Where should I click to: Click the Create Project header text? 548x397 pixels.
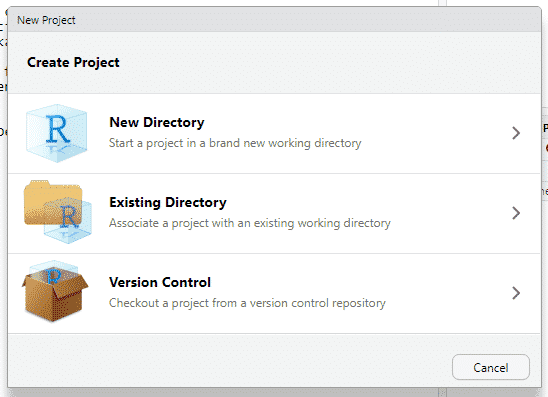[x=73, y=63]
